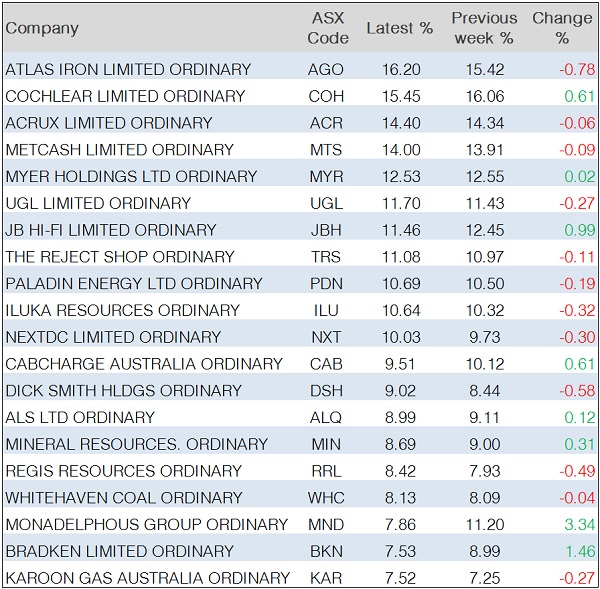Click the Latest % column header
The width and height of the screenshot is (600, 589).
pyautogui.click(x=399, y=28)
